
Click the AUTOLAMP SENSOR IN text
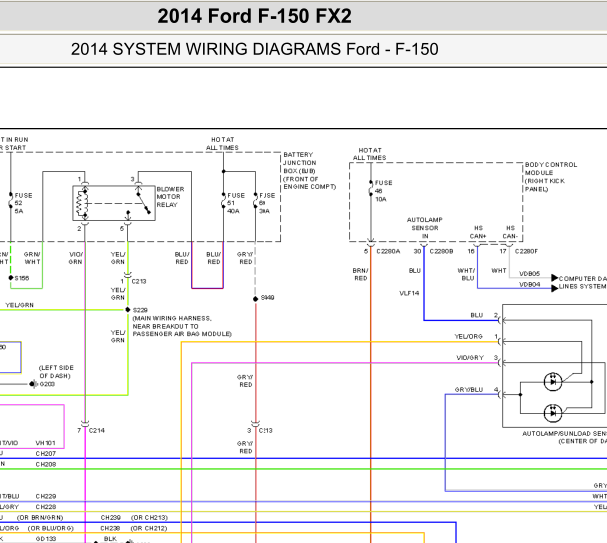pyautogui.click(x=425, y=228)
